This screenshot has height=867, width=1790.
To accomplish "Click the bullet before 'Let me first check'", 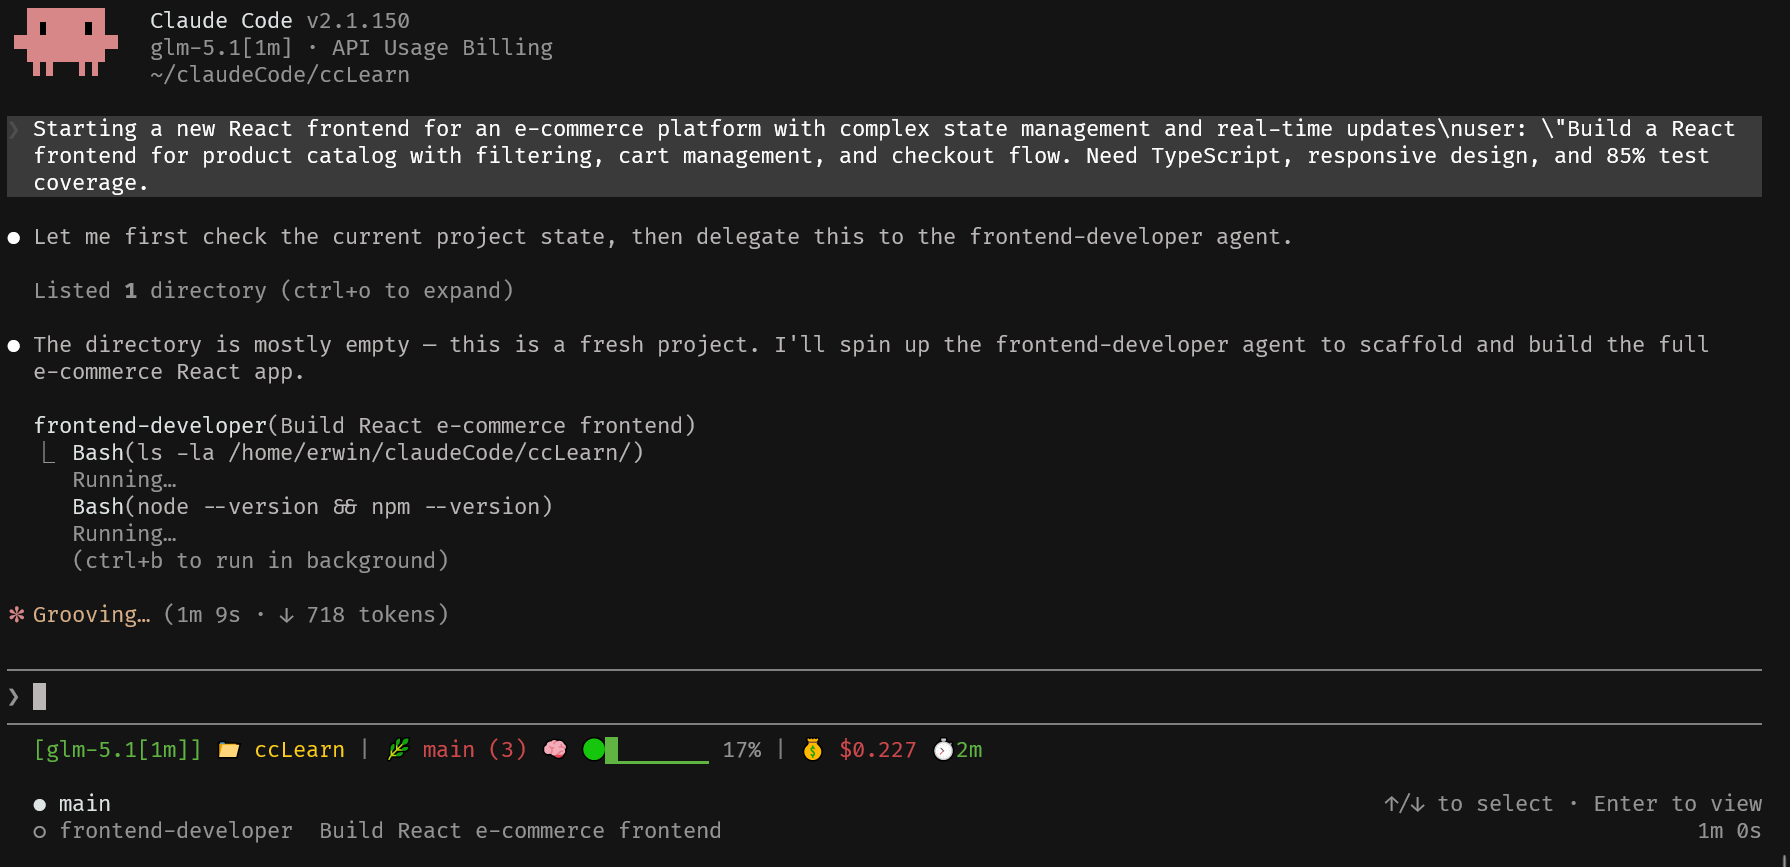I will 14,238.
